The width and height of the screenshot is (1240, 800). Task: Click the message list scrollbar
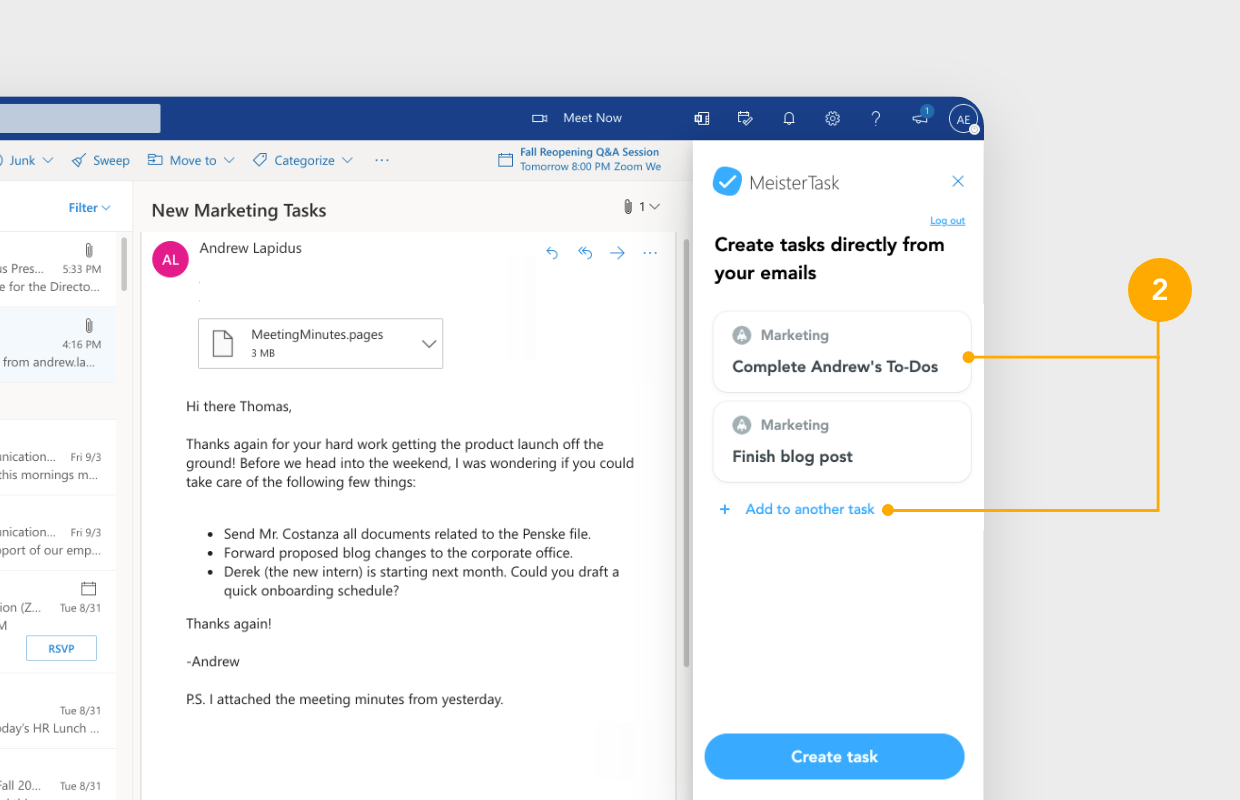tap(124, 264)
